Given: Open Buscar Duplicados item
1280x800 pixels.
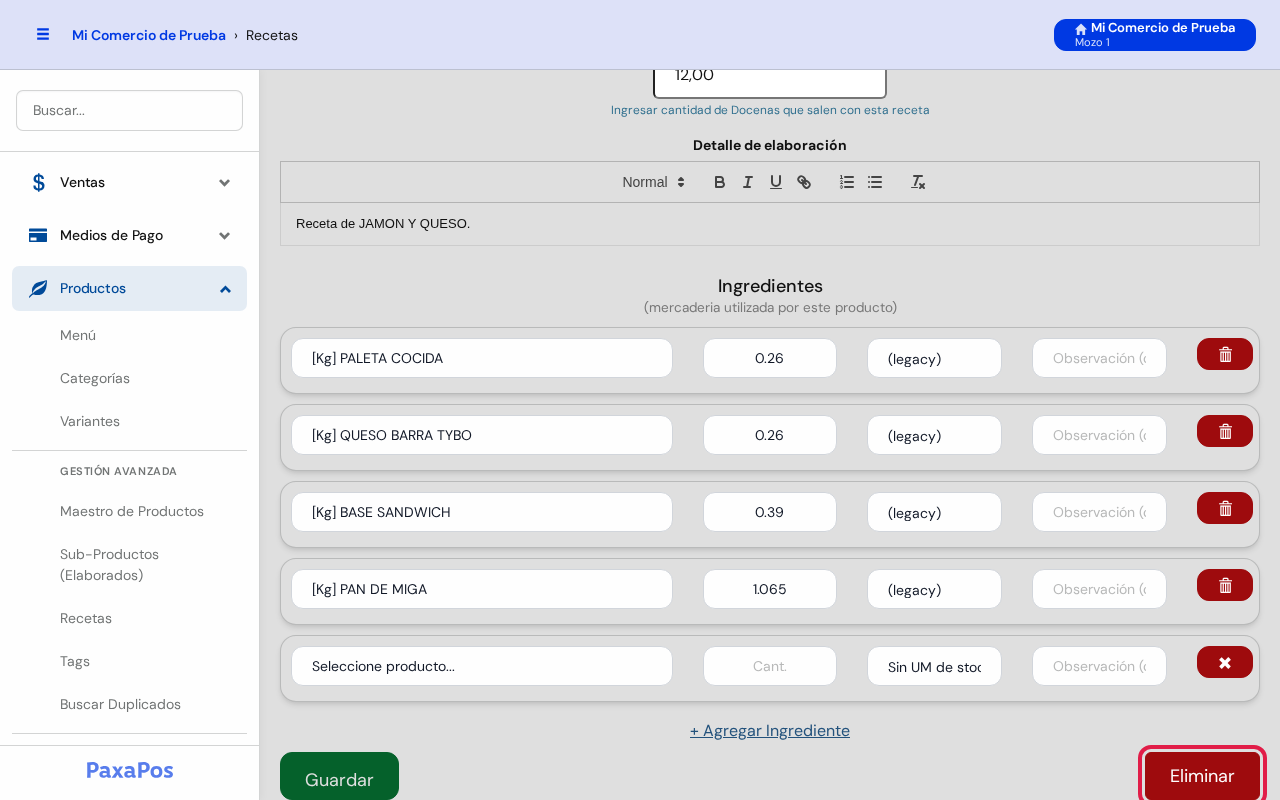Looking at the screenshot, I should (x=120, y=704).
